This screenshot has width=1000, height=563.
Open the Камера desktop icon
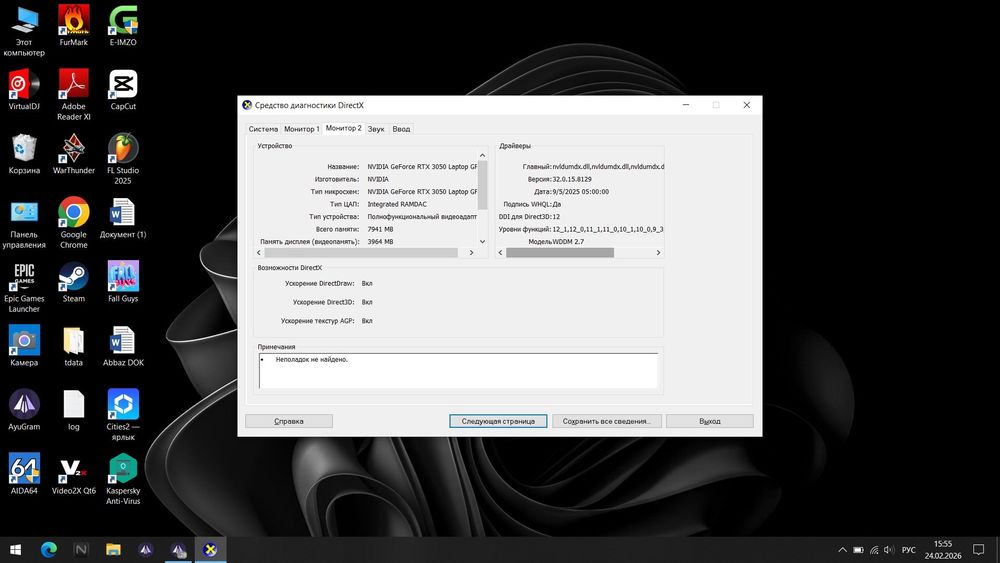click(x=24, y=346)
